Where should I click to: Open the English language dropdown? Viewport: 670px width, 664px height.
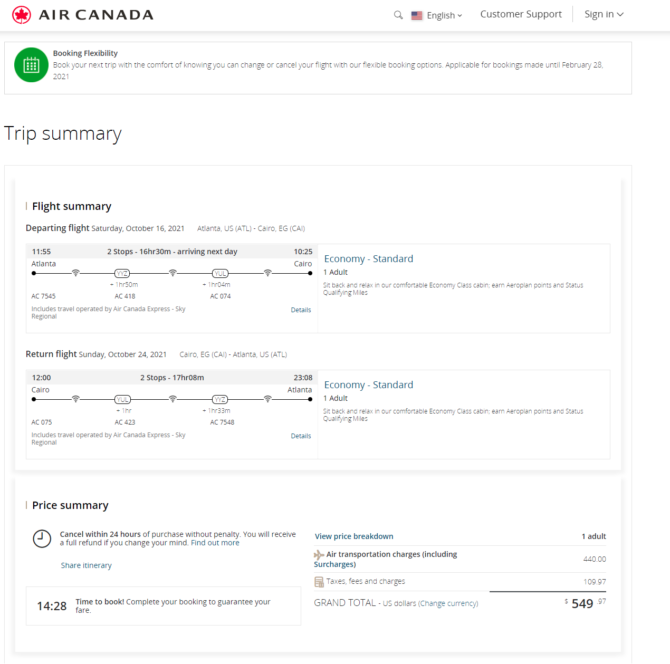pyautogui.click(x=444, y=16)
